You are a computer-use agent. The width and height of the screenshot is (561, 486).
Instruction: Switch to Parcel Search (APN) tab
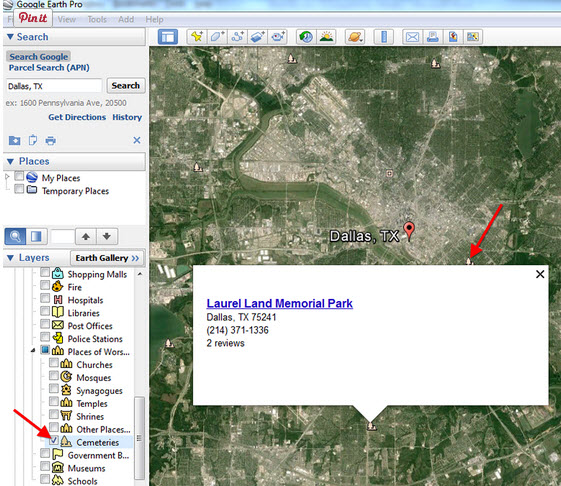(x=49, y=68)
